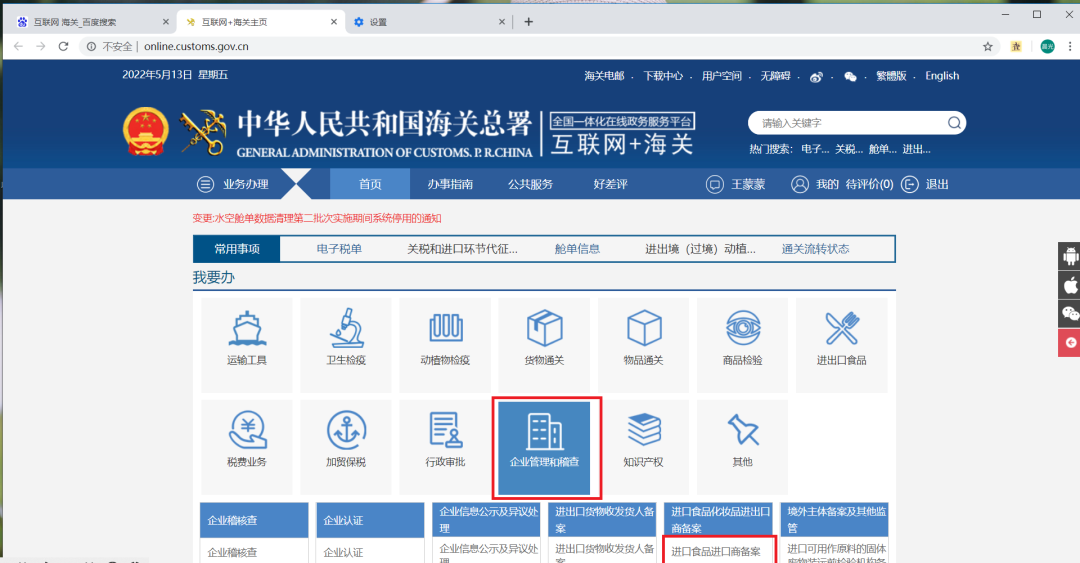Click the 货物通关 package icon tile
Image resolution: width=1080 pixels, height=563 pixels.
tap(545, 343)
